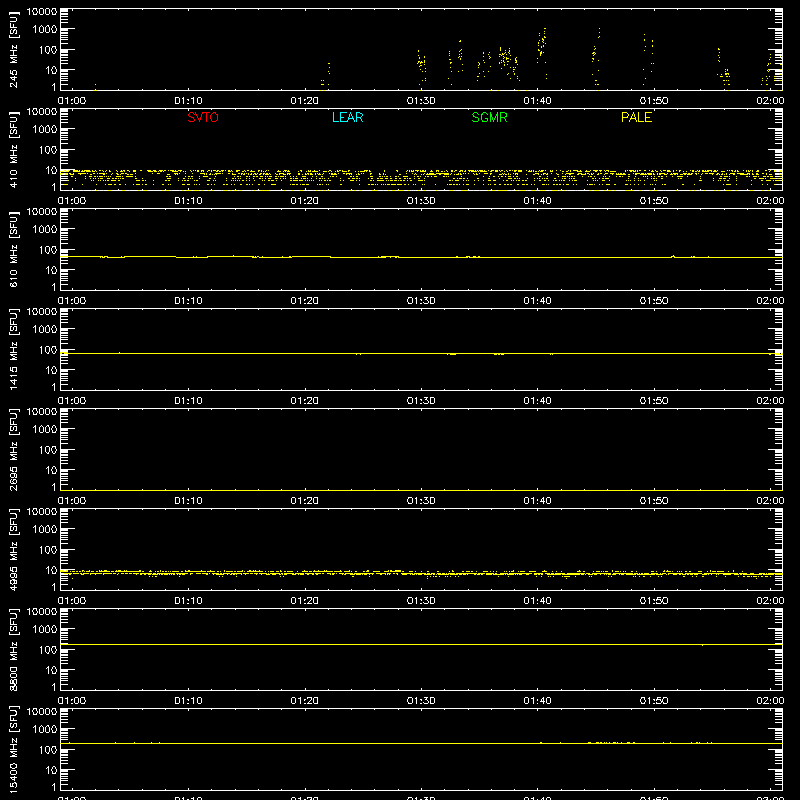This screenshot has width=800, height=800.
Task: Click the 1415 MHz [SFU] axis label
Action: coord(13,349)
